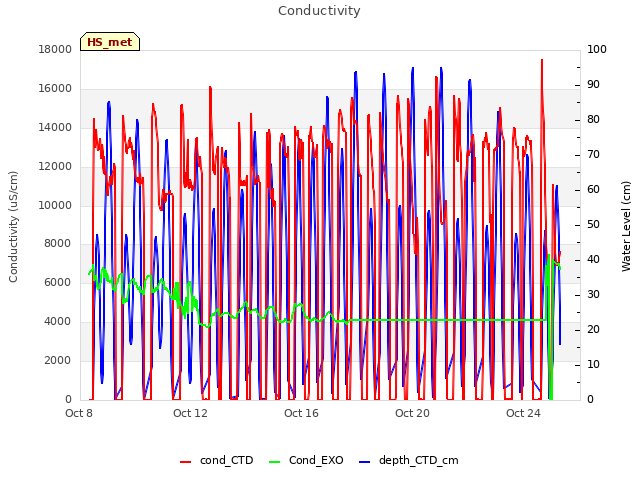
Task: Click the Conductivity (uS/cm) axis title
Action: [x=13, y=227]
